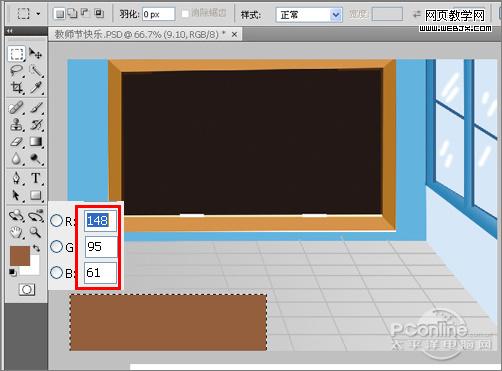Choose Intersect with Selection mode
This screenshot has width=502, height=371.
pos(99,14)
